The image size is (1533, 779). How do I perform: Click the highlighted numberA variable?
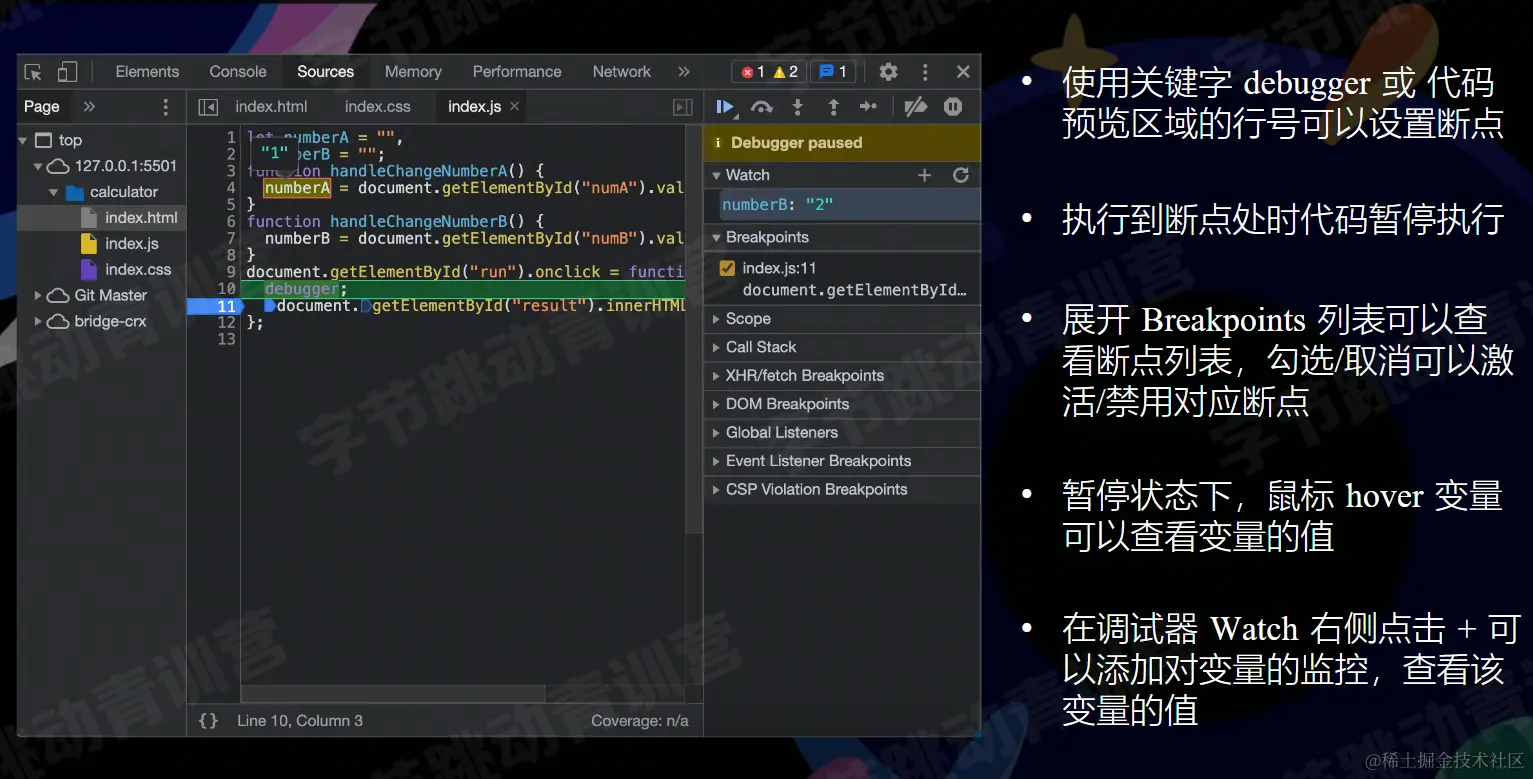coord(297,188)
